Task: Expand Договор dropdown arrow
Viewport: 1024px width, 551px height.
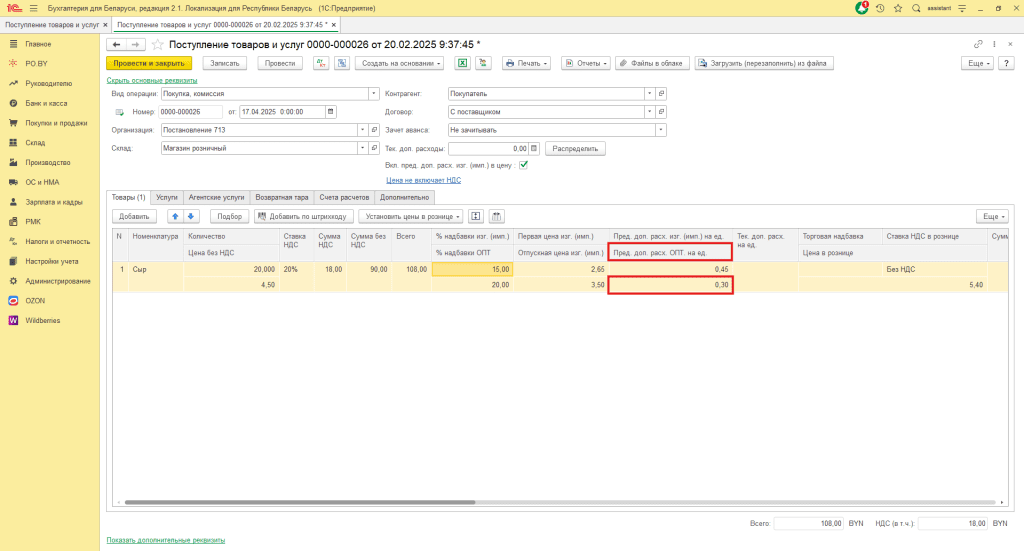Action: point(649,112)
